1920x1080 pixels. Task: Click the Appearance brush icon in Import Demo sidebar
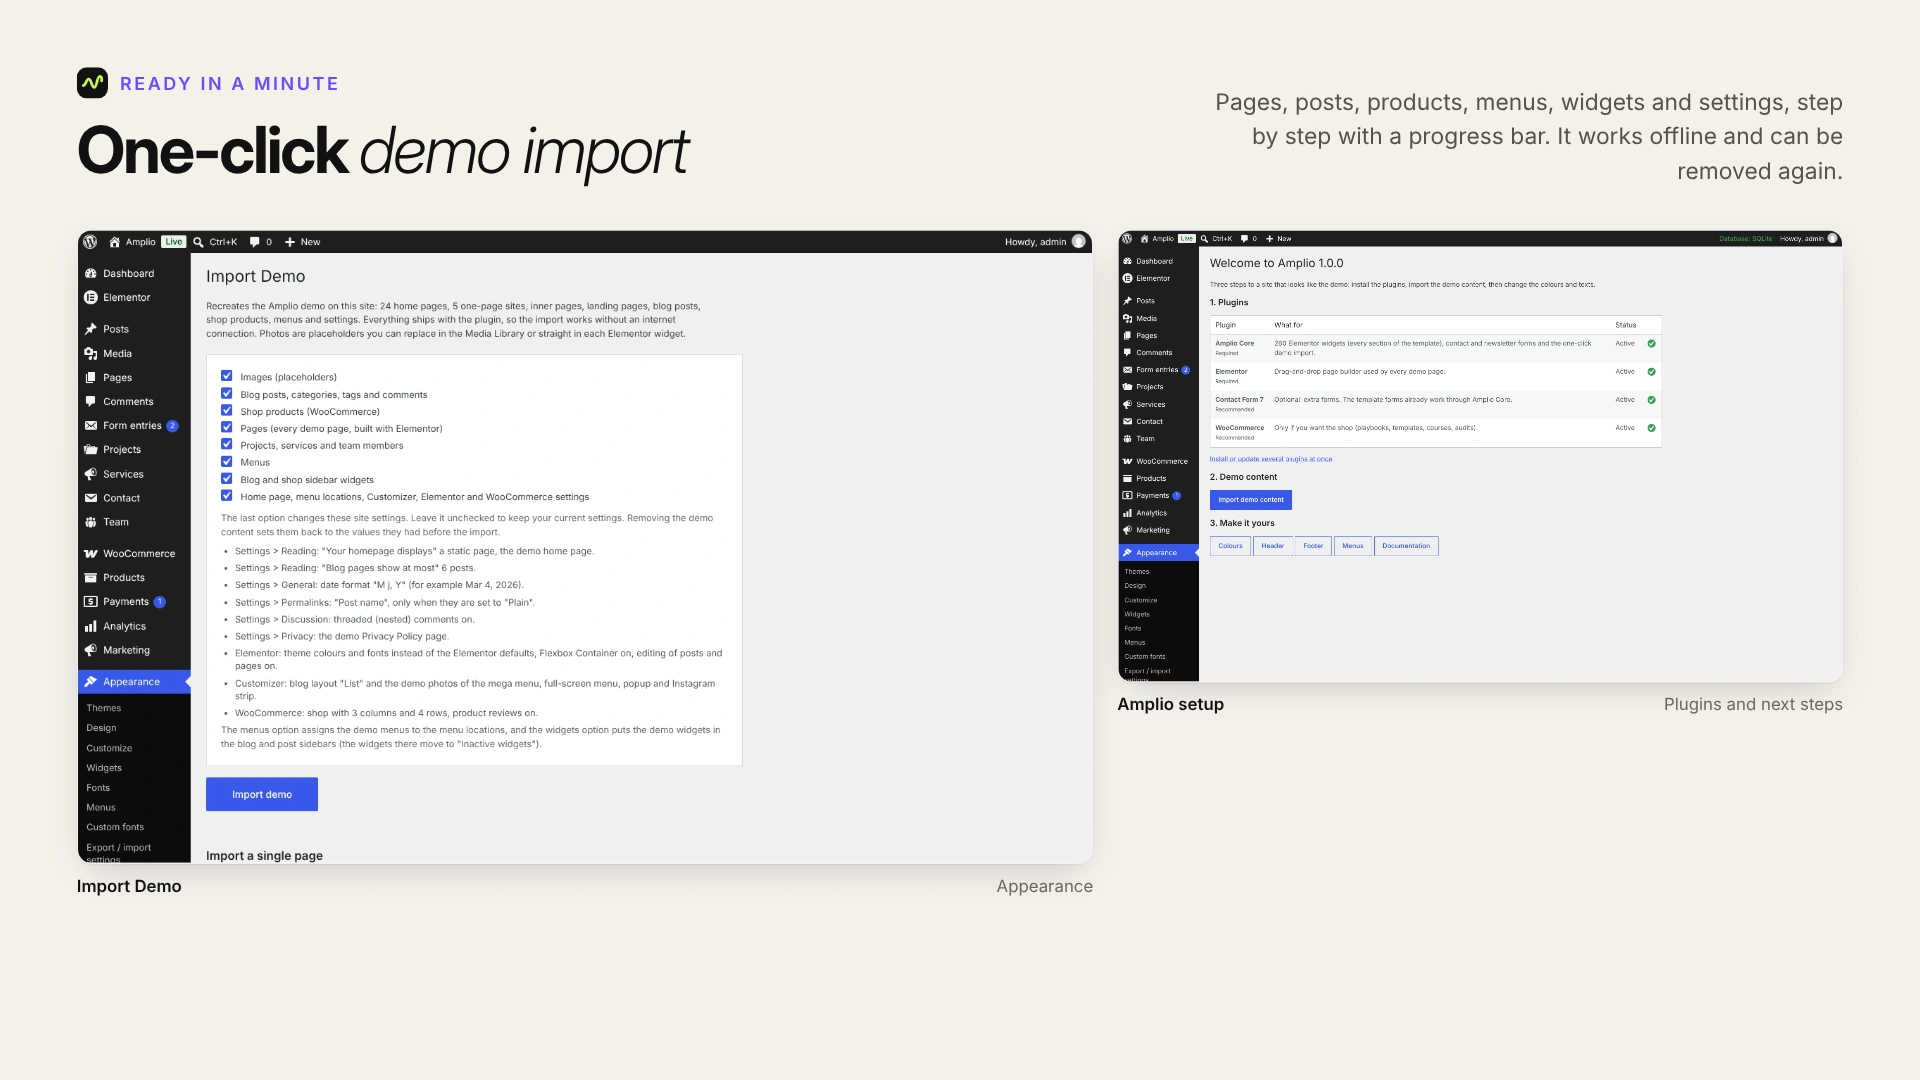(91, 681)
